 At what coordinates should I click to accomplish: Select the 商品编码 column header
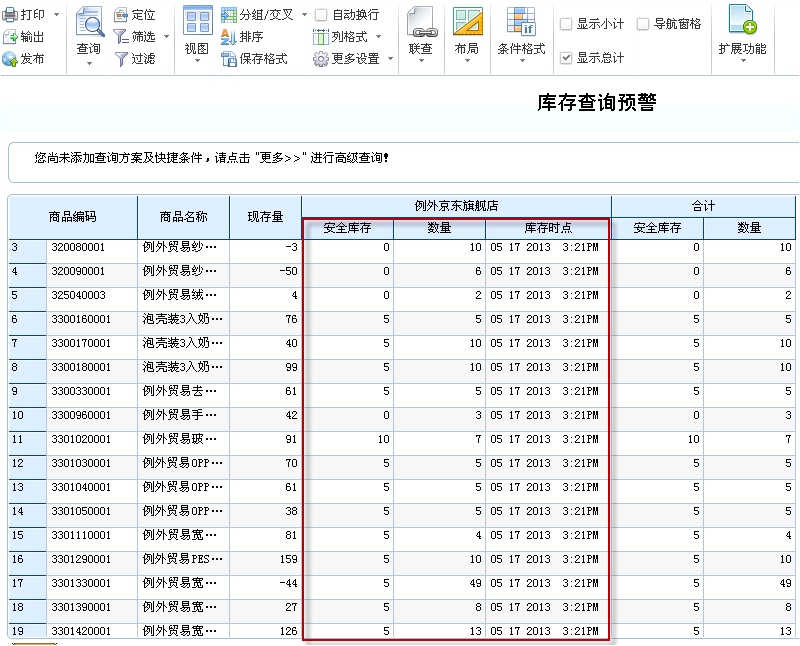click(x=73, y=217)
